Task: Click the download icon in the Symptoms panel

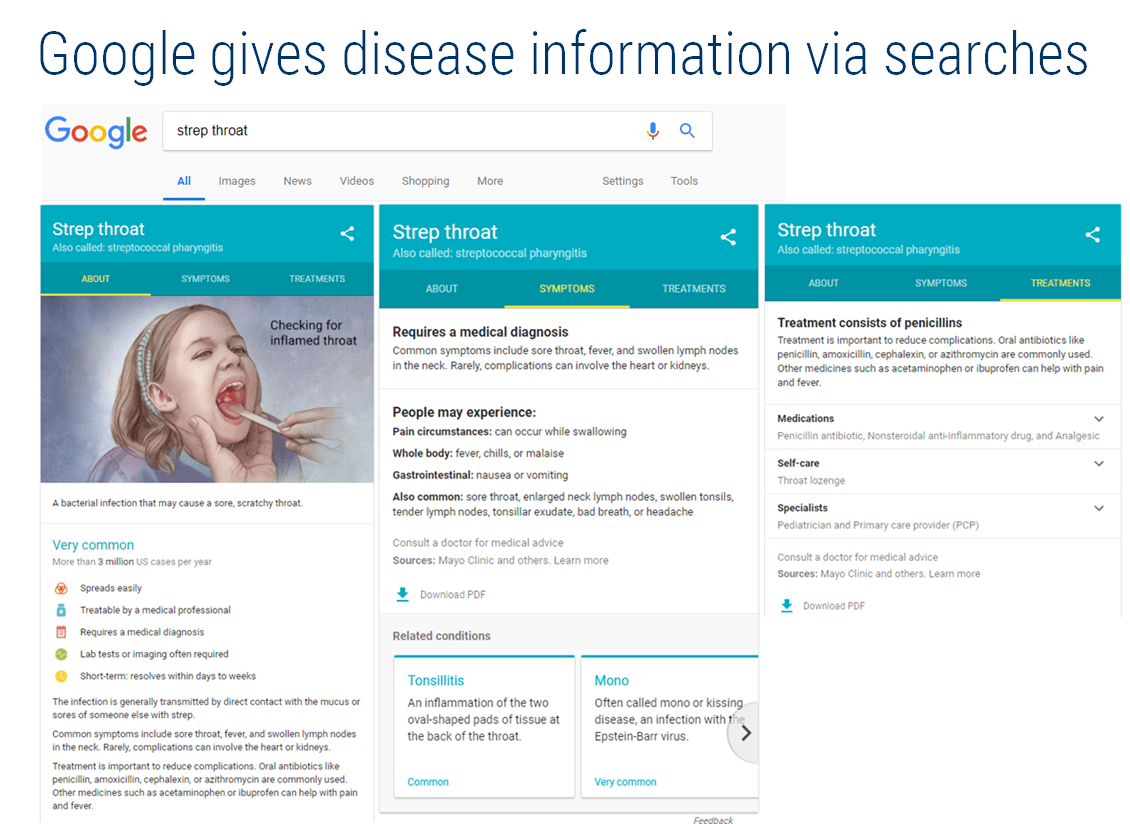Action: [403, 595]
